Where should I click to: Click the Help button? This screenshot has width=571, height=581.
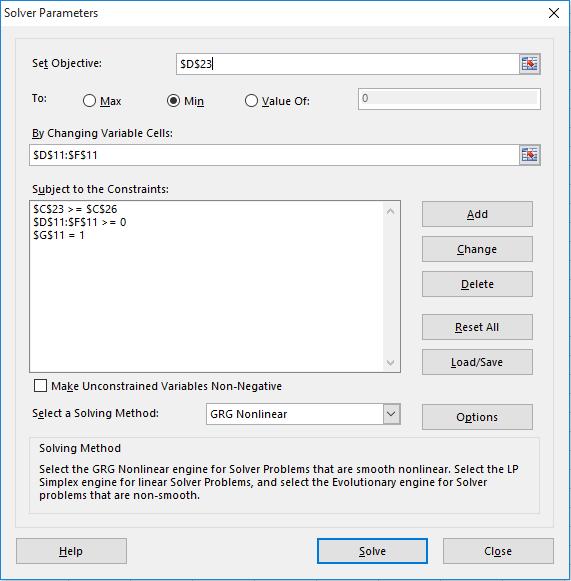point(71,551)
